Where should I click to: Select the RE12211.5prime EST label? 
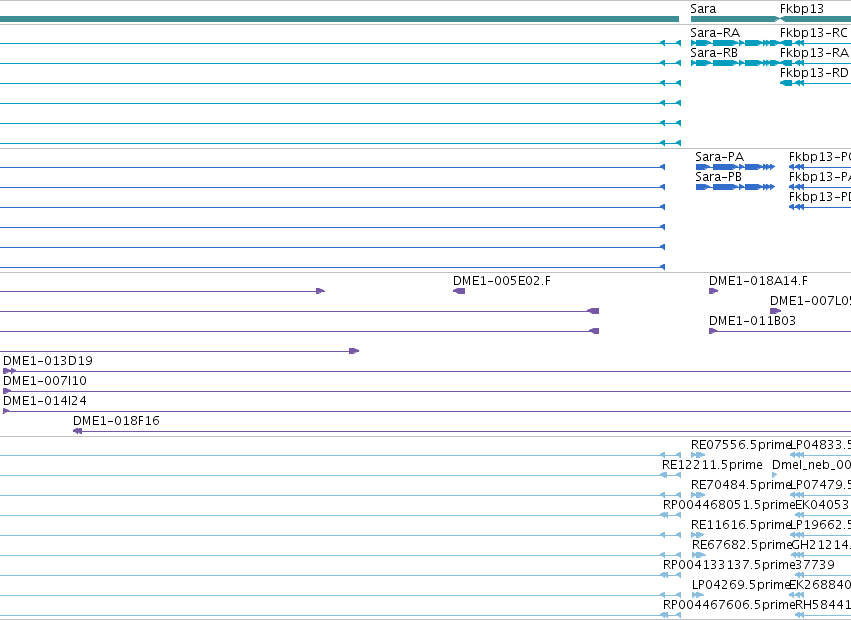712,465
